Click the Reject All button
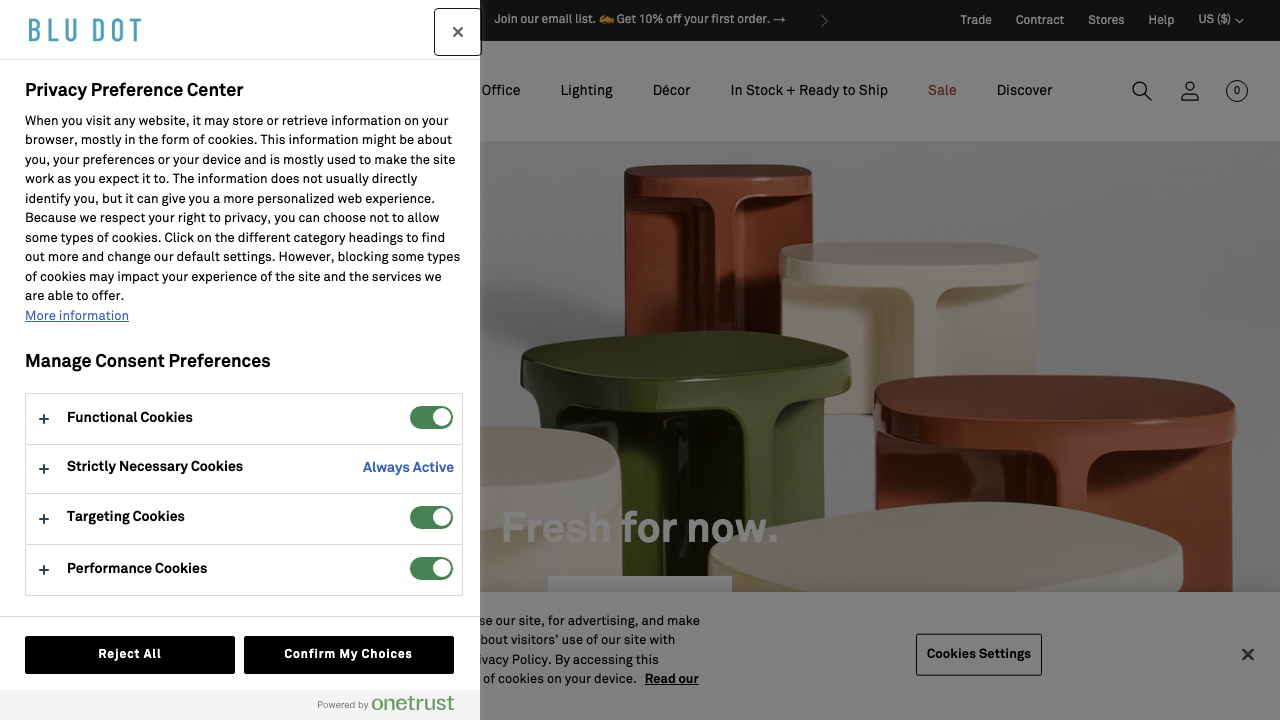This screenshot has height=720, width=1280. 130,654
